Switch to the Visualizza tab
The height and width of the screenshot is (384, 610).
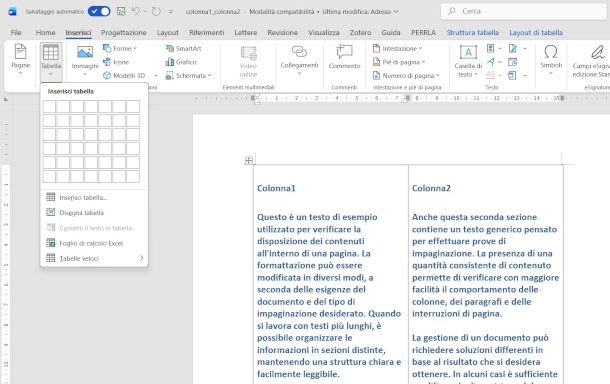click(324, 33)
